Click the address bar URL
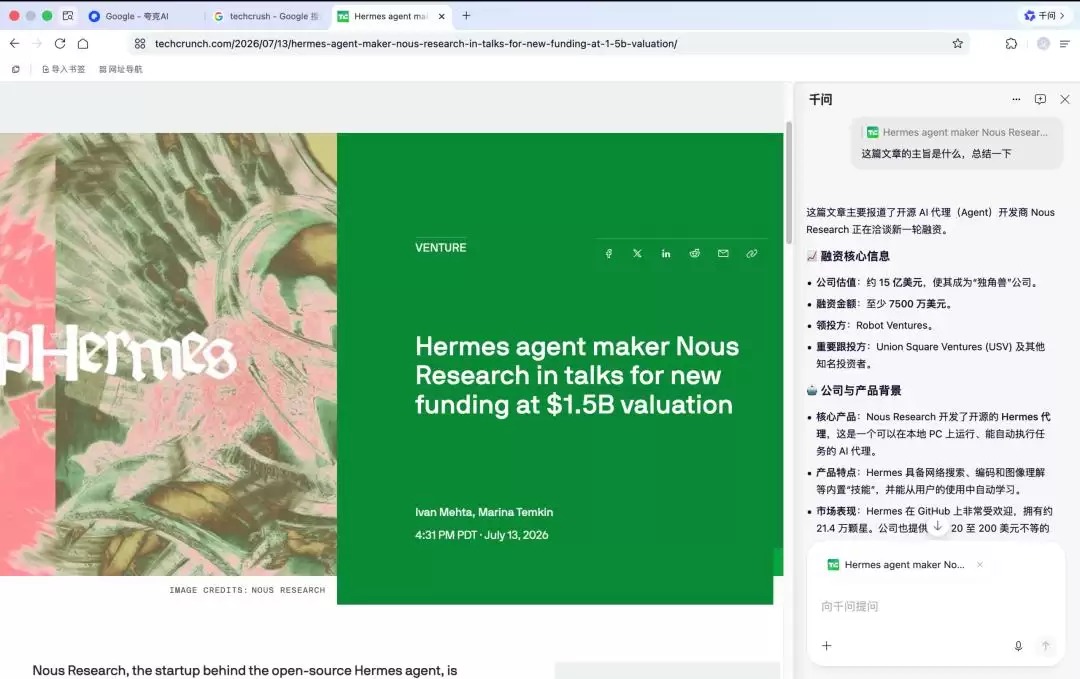The width and height of the screenshot is (1080, 679). click(x=416, y=43)
